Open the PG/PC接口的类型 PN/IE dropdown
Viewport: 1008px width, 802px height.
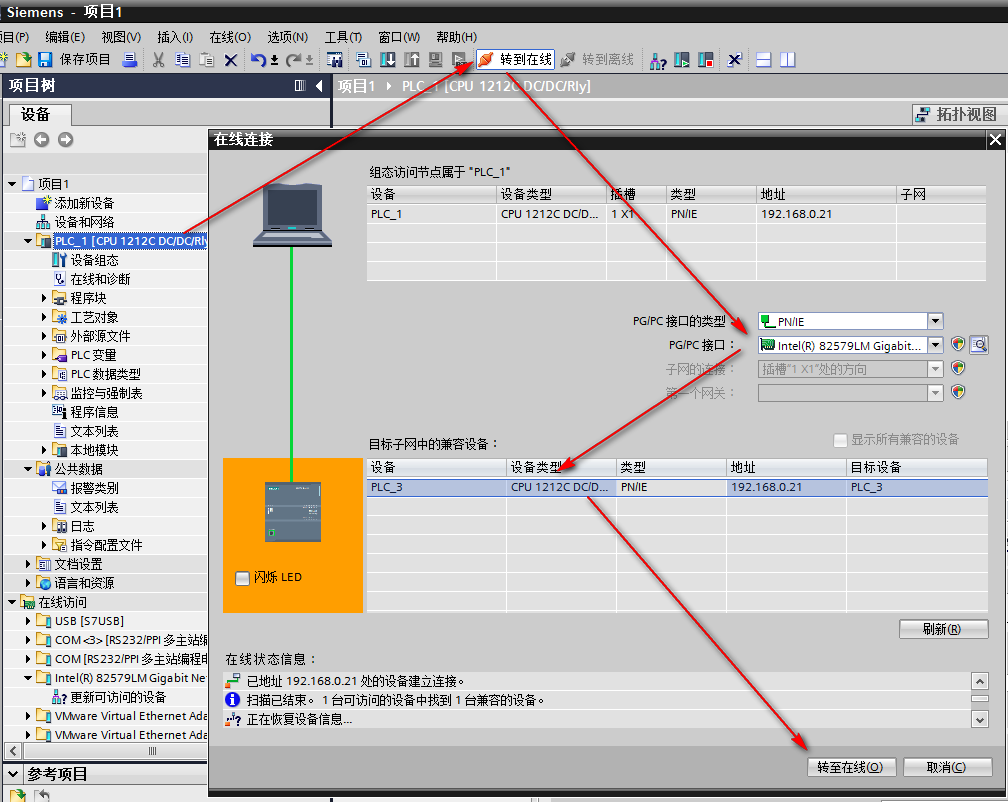[935, 321]
